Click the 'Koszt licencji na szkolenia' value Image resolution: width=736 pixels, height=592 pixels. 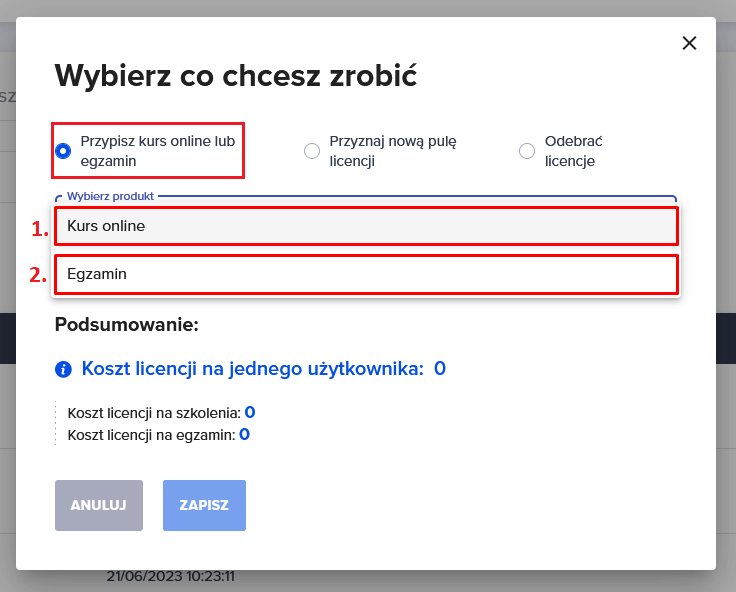coord(250,412)
